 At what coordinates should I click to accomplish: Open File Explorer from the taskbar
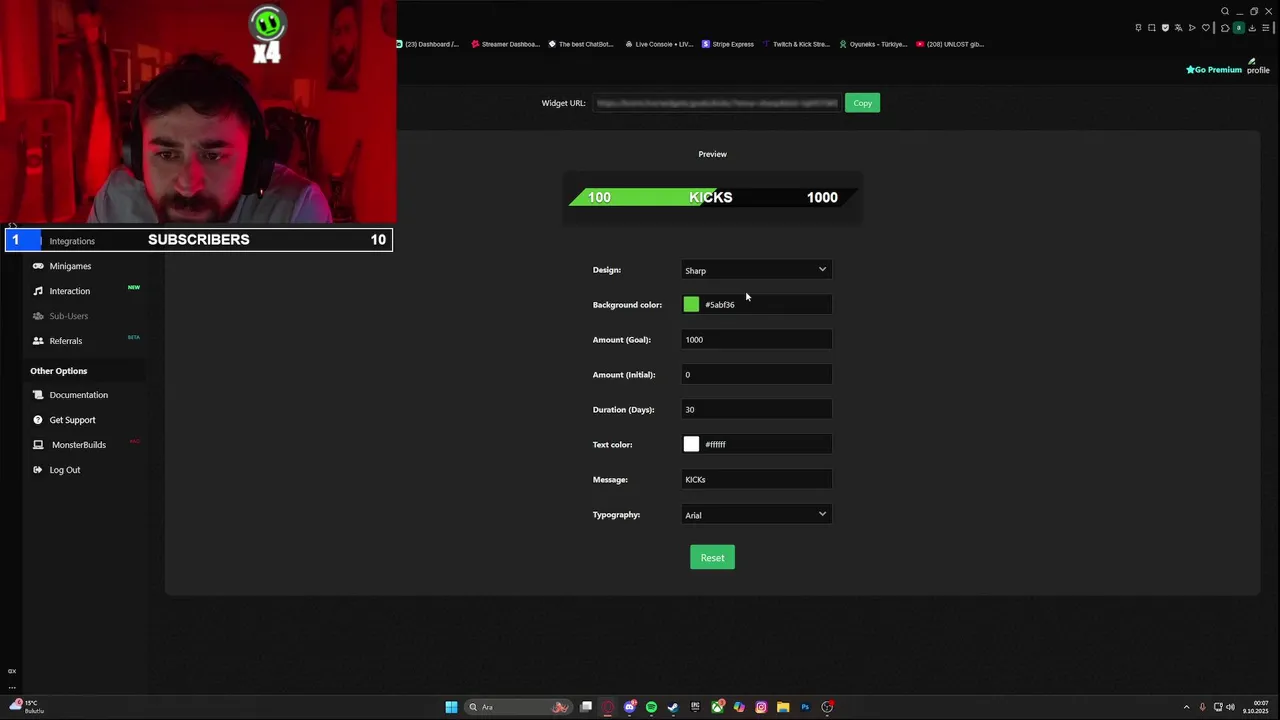pyautogui.click(x=783, y=707)
